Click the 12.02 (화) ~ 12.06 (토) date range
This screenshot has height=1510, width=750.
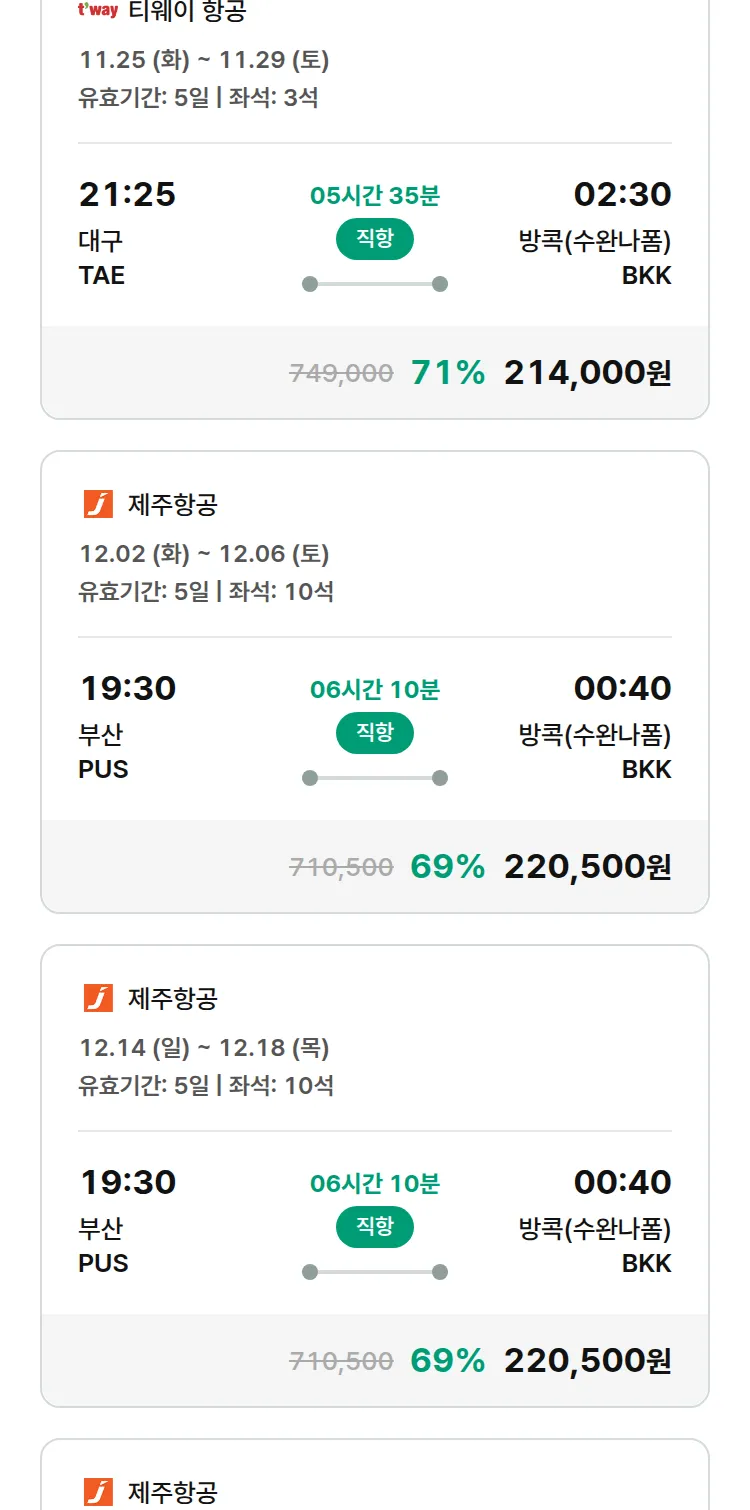coord(204,554)
